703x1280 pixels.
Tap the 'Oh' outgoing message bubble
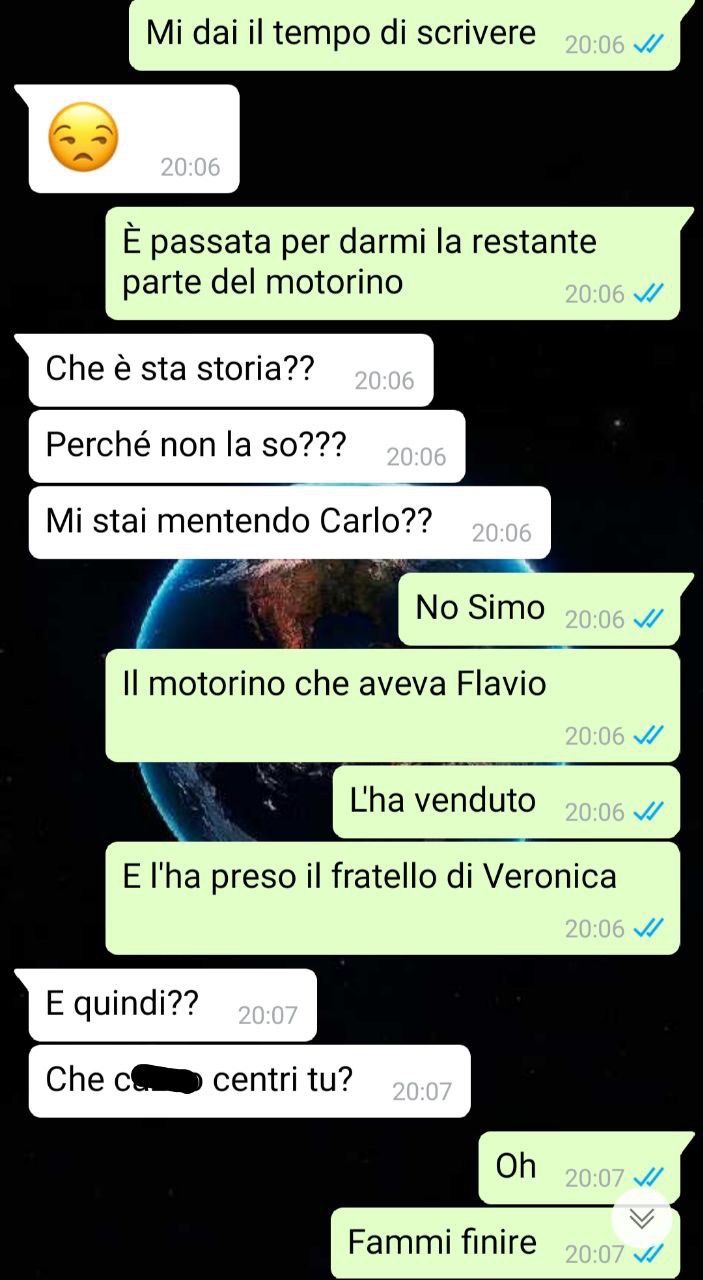pos(580,1168)
